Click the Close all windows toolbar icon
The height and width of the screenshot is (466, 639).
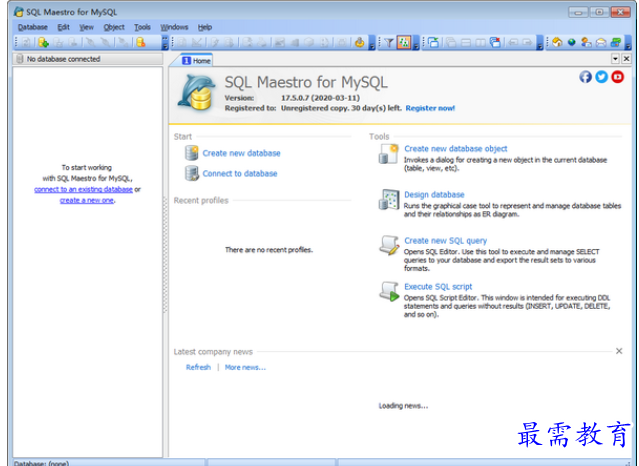pos(495,42)
